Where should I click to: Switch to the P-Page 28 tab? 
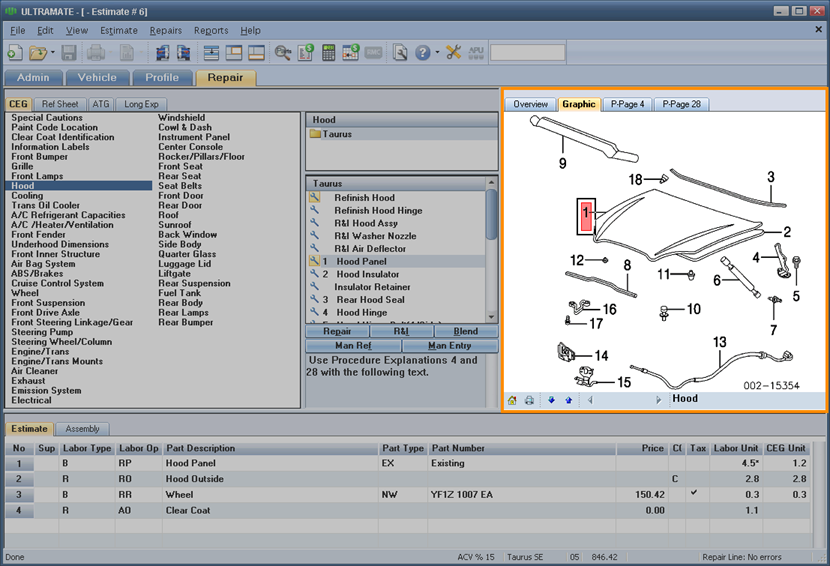[681, 104]
